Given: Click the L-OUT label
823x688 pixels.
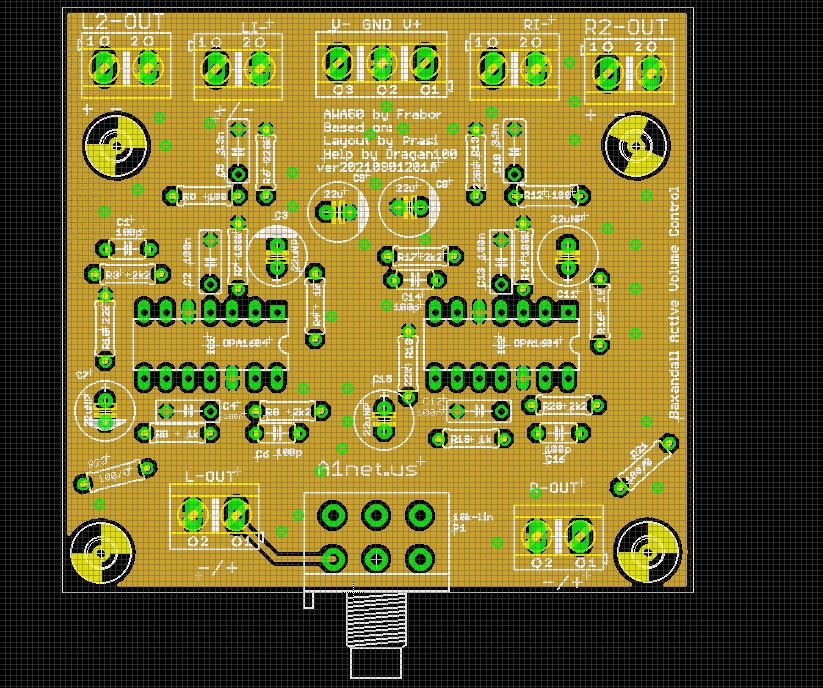Looking at the screenshot, I should [x=210, y=477].
